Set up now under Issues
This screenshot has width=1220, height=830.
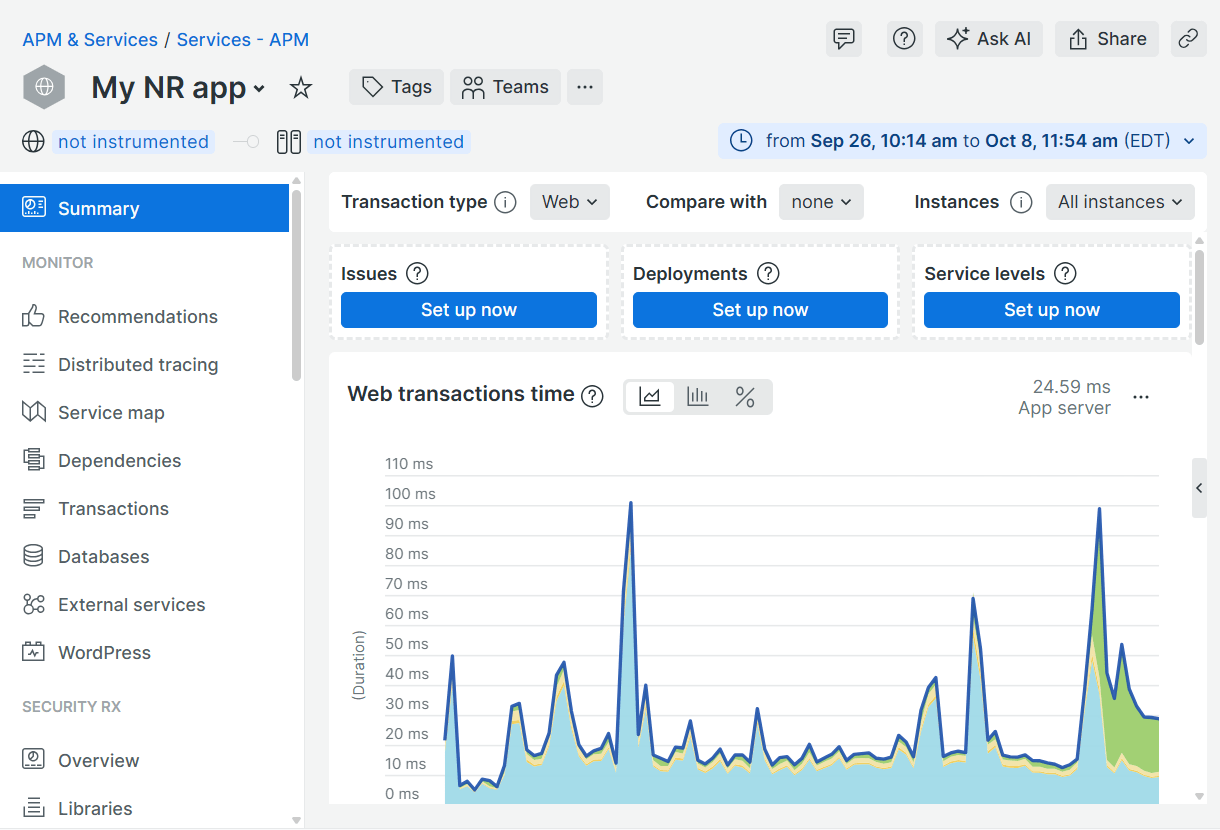tap(469, 310)
